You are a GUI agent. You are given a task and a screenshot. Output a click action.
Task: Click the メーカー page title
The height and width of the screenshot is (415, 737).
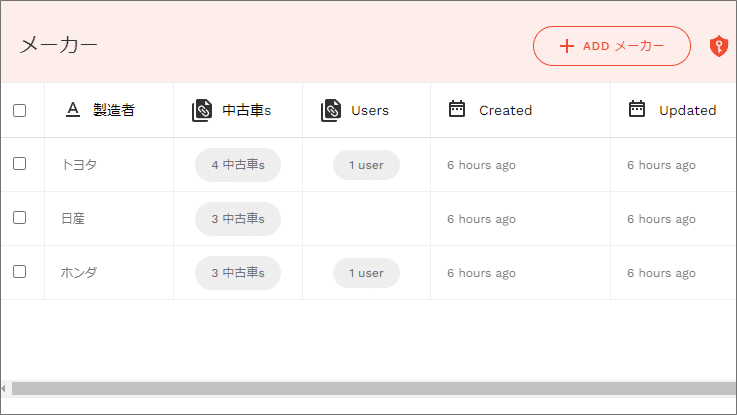click(59, 46)
